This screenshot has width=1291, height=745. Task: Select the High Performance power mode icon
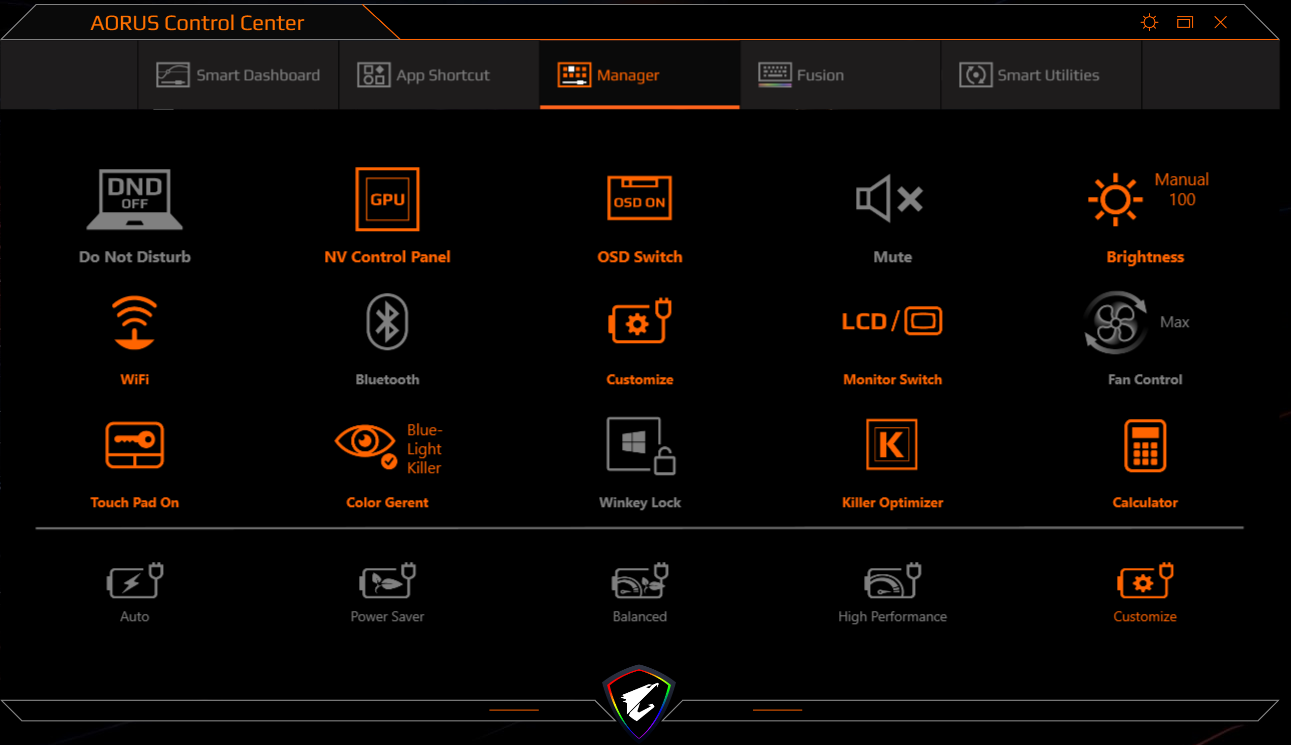[x=892, y=580]
